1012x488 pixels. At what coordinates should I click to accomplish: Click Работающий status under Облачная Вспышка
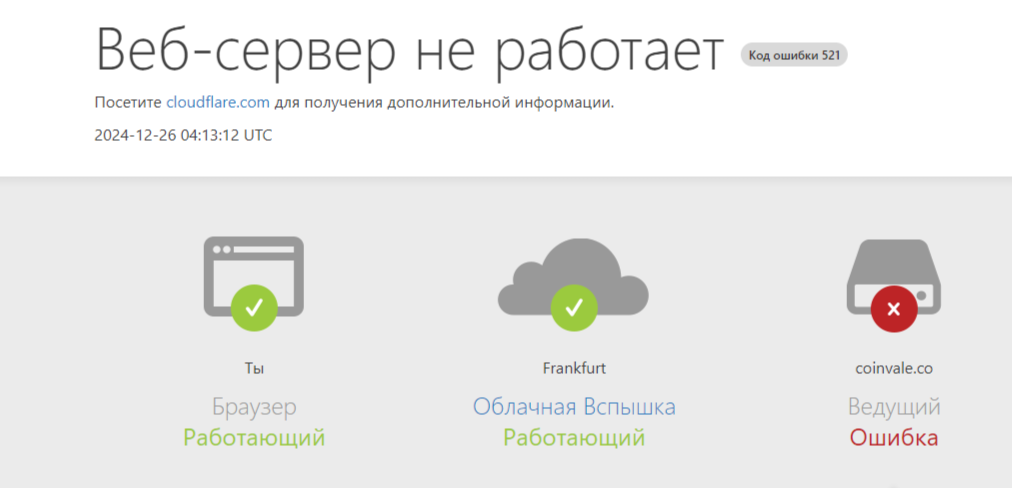pos(574,438)
